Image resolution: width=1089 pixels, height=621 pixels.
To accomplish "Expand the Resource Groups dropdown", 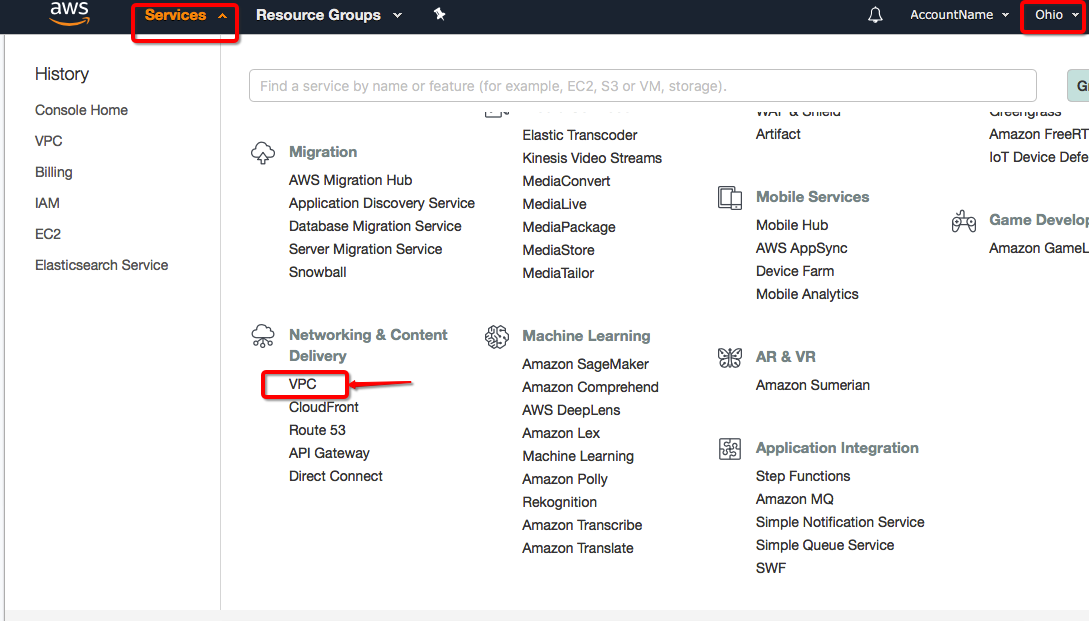I will click(x=328, y=16).
